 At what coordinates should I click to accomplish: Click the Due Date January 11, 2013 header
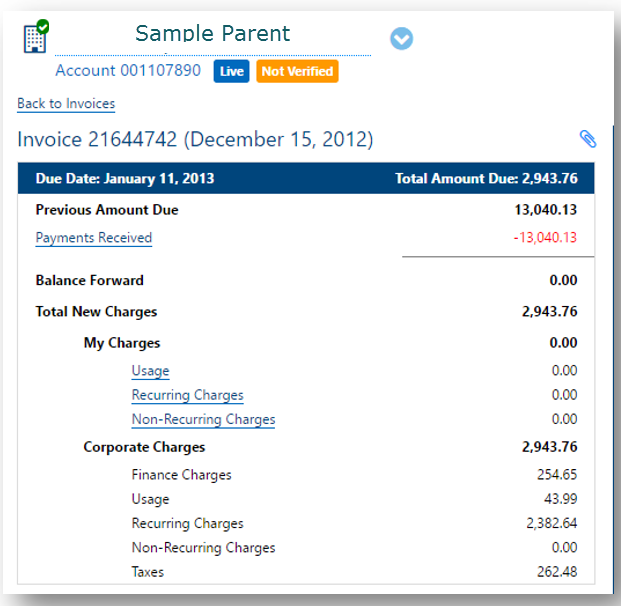pos(125,179)
